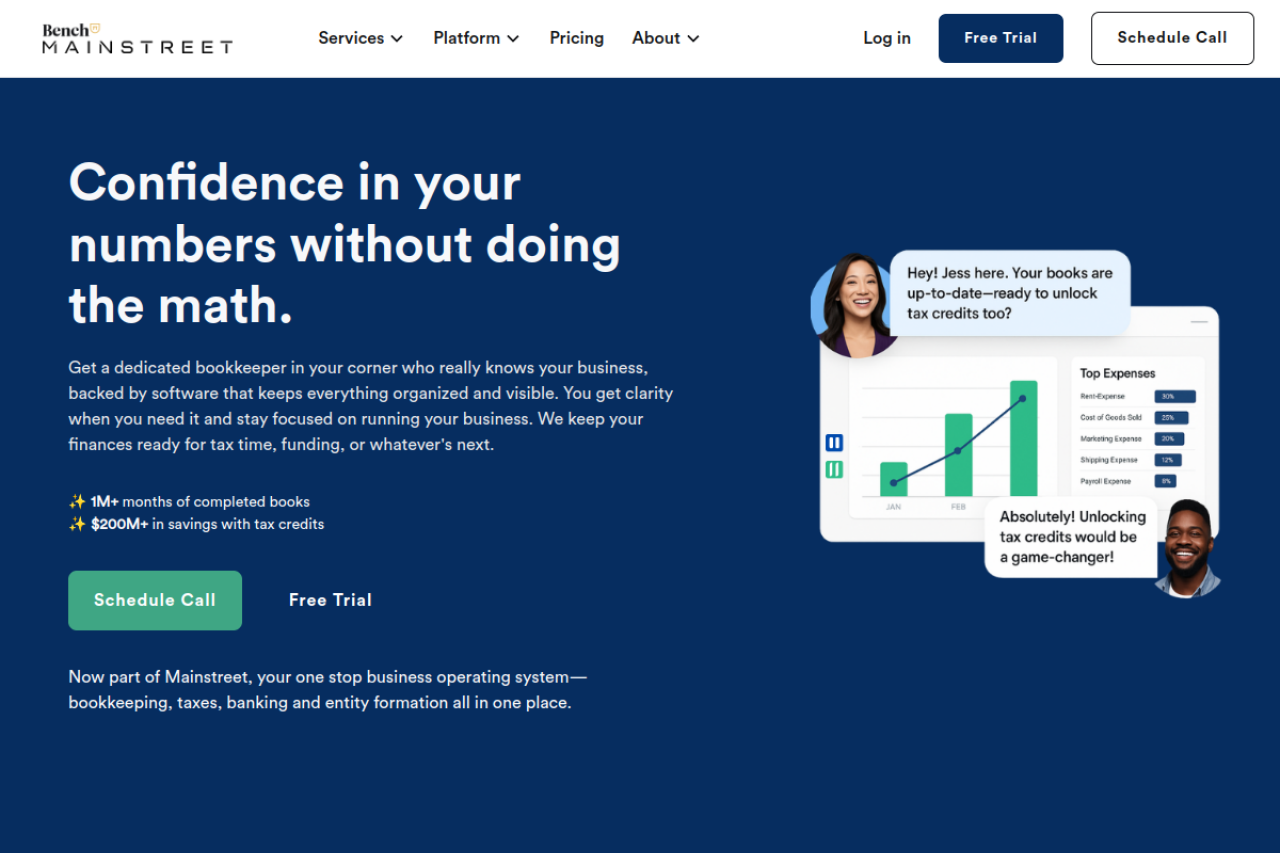This screenshot has height=853, width=1280.
Task: Click the 12% Shipping Expense bar
Action: point(1168,460)
